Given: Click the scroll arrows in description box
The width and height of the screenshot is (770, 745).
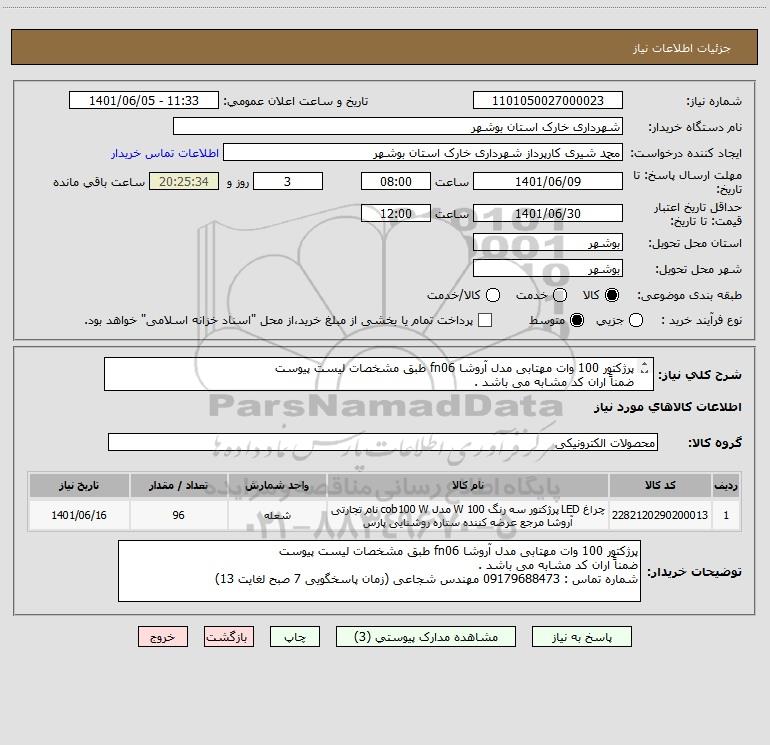Looking at the screenshot, I should tap(645, 368).
